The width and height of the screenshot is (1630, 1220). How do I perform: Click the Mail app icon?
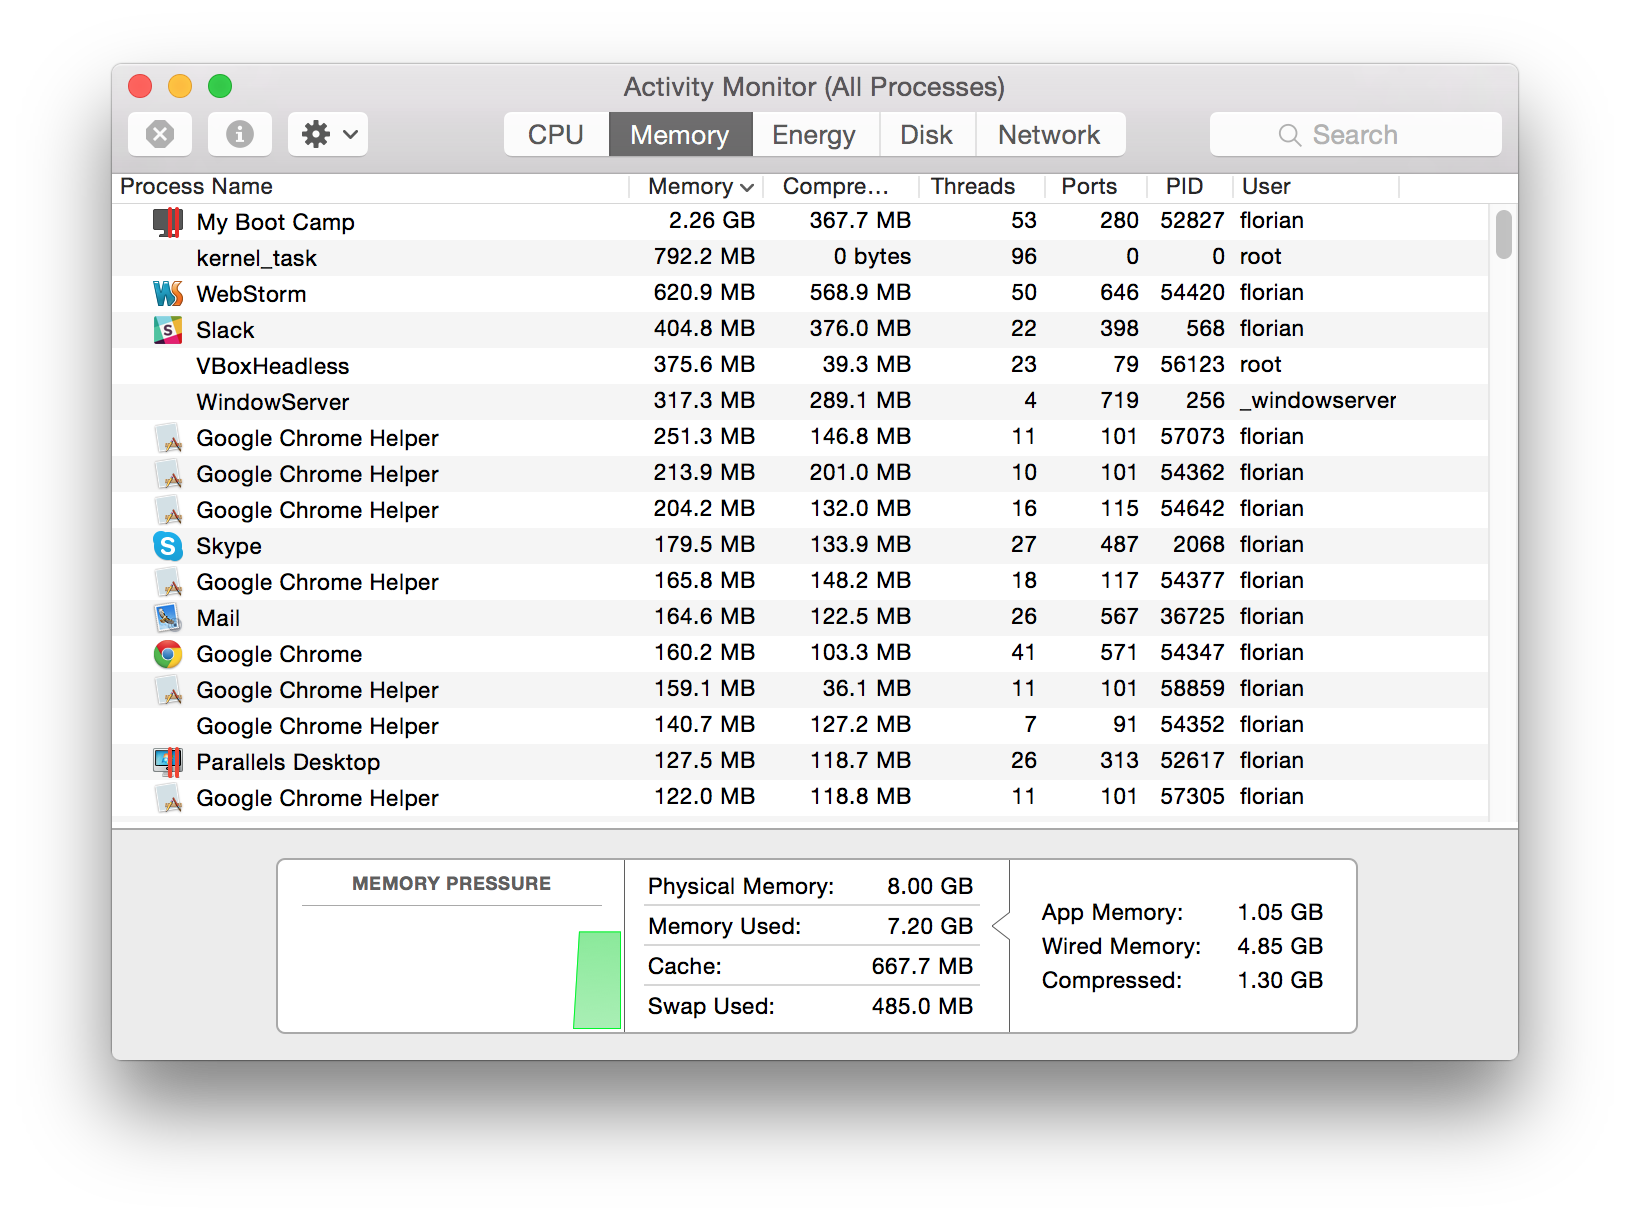(x=168, y=618)
